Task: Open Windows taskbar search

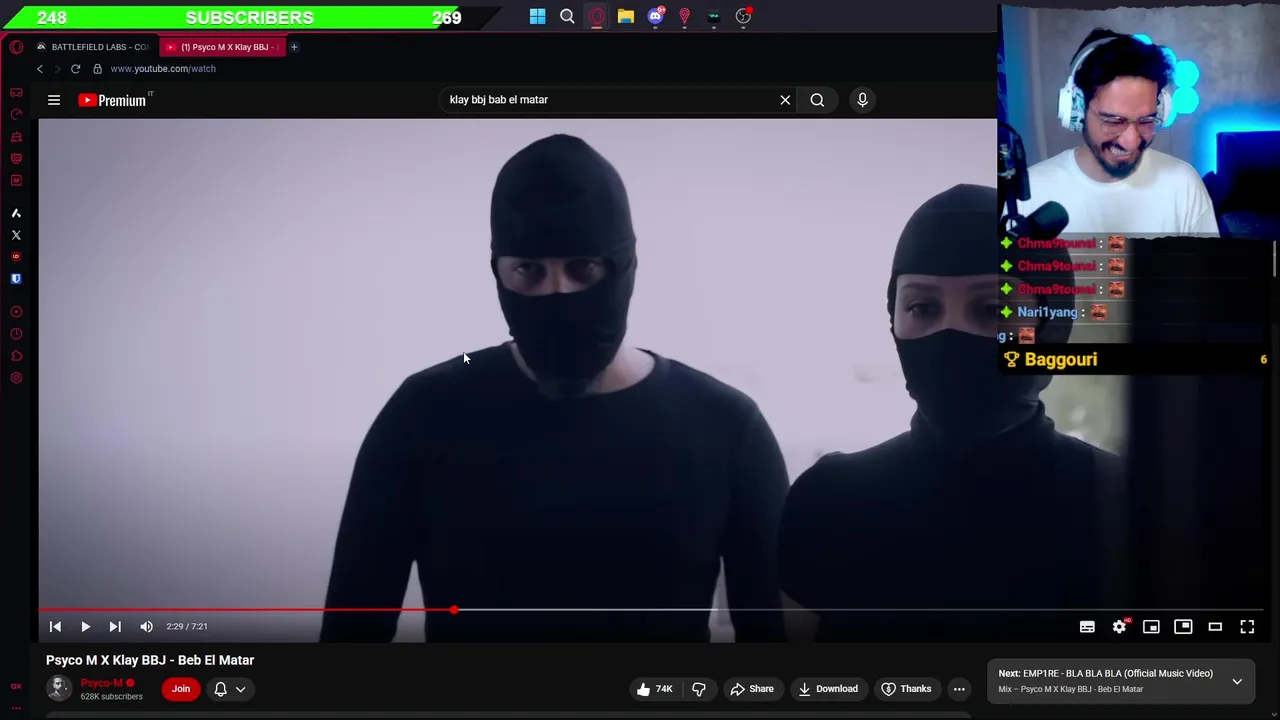Action: [x=567, y=16]
